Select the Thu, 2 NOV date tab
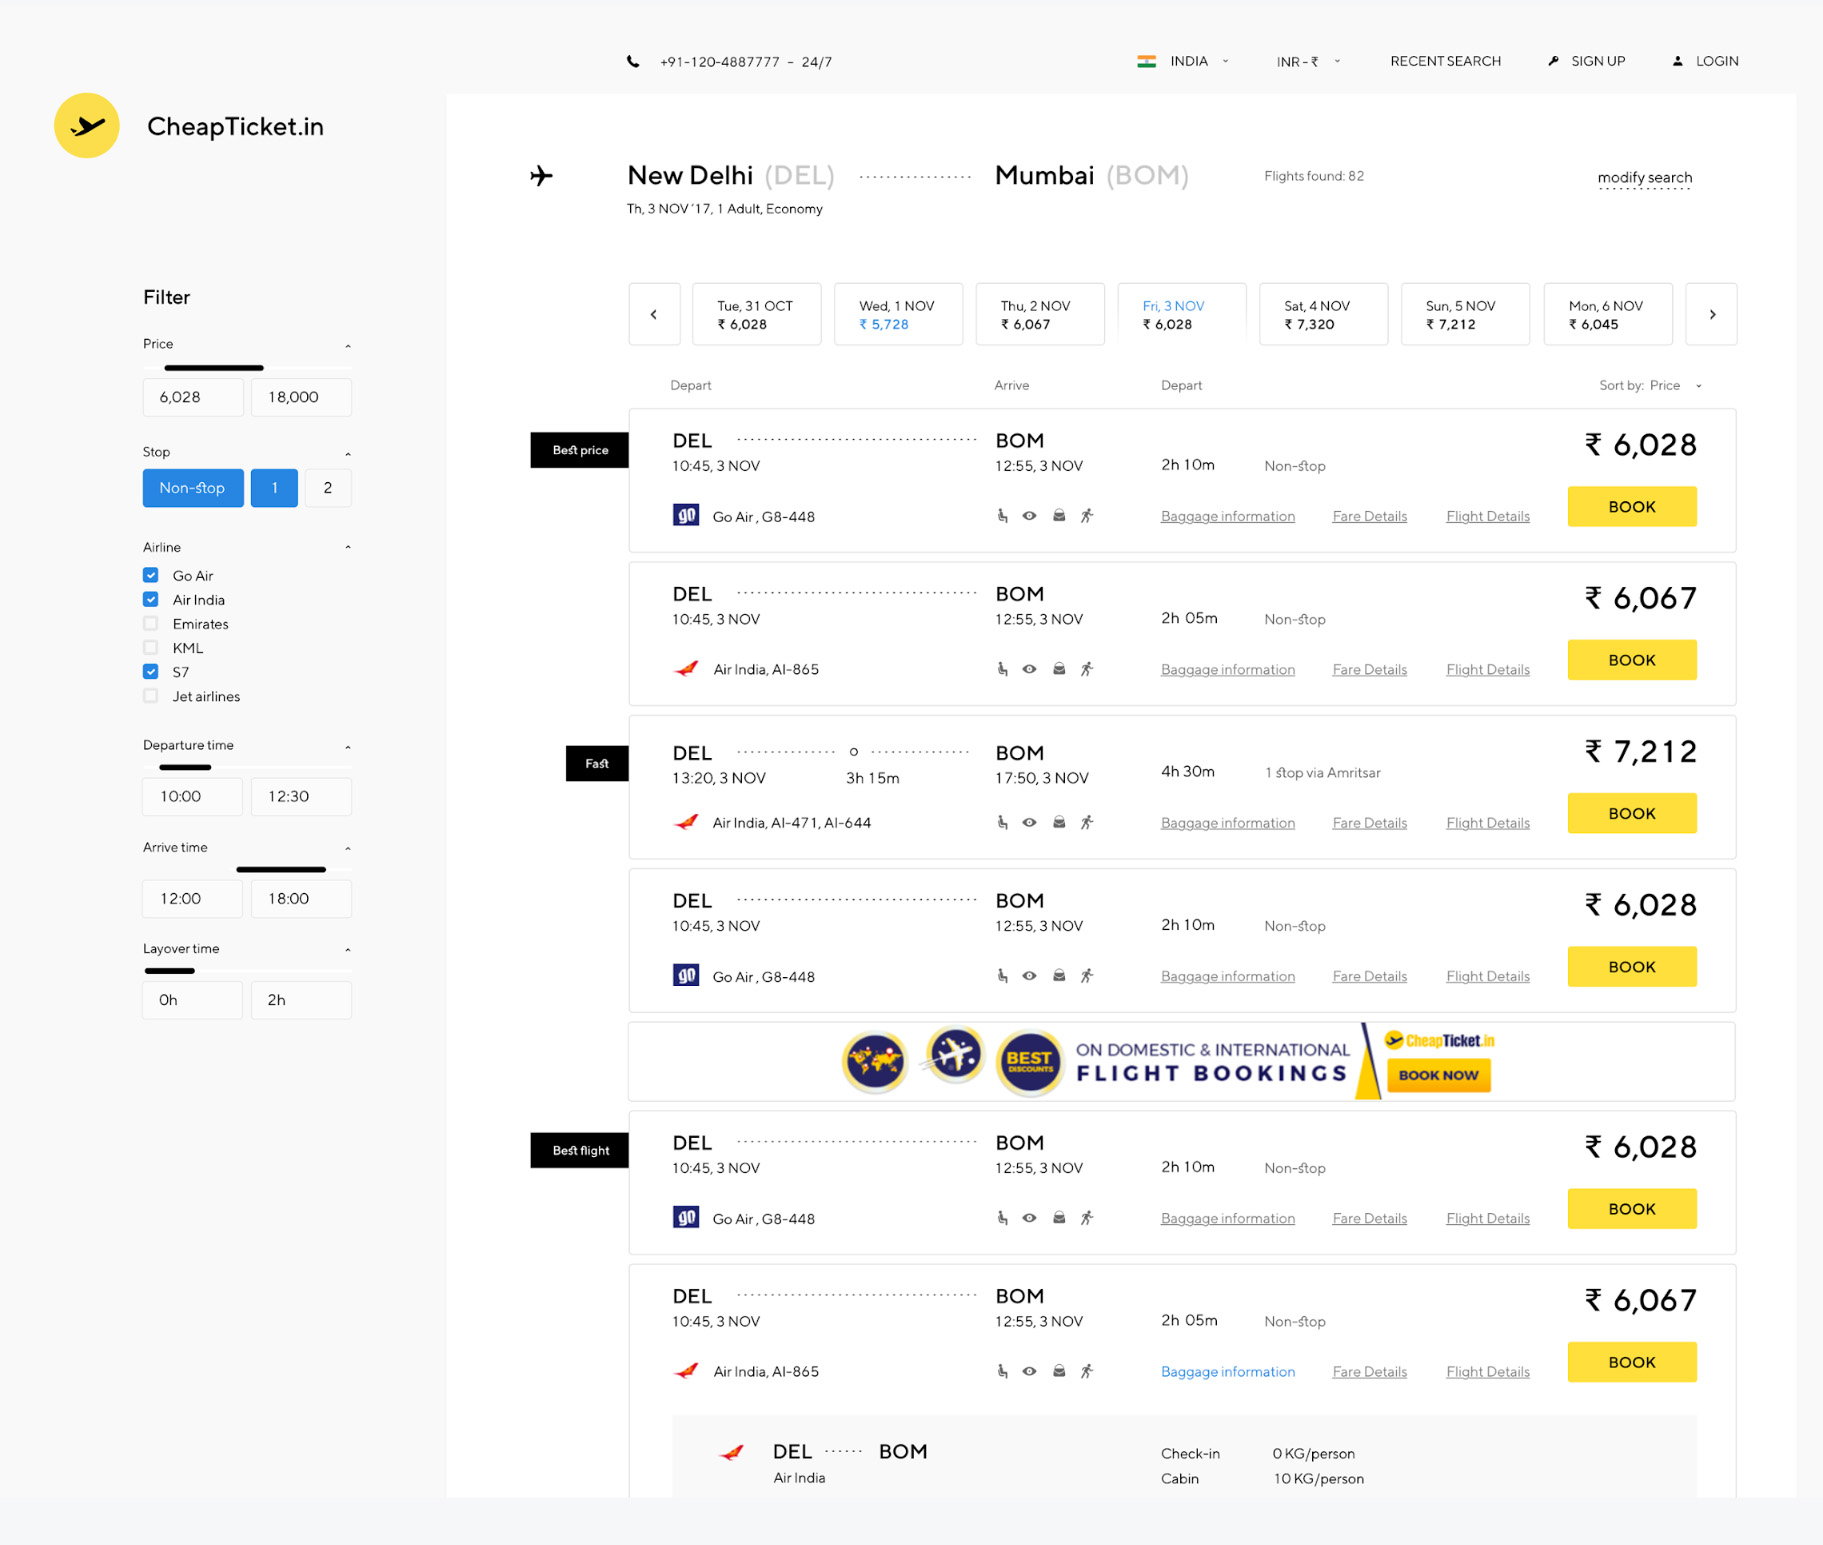1823x1545 pixels. [x=1040, y=314]
